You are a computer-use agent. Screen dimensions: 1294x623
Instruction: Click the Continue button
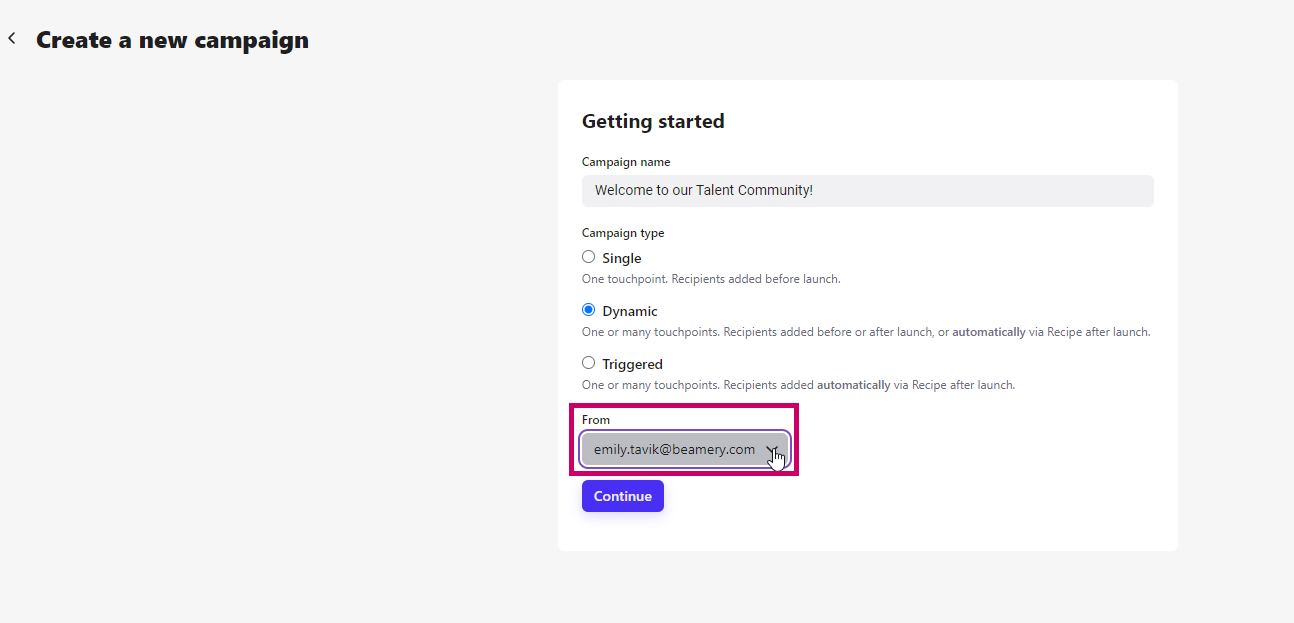point(622,496)
